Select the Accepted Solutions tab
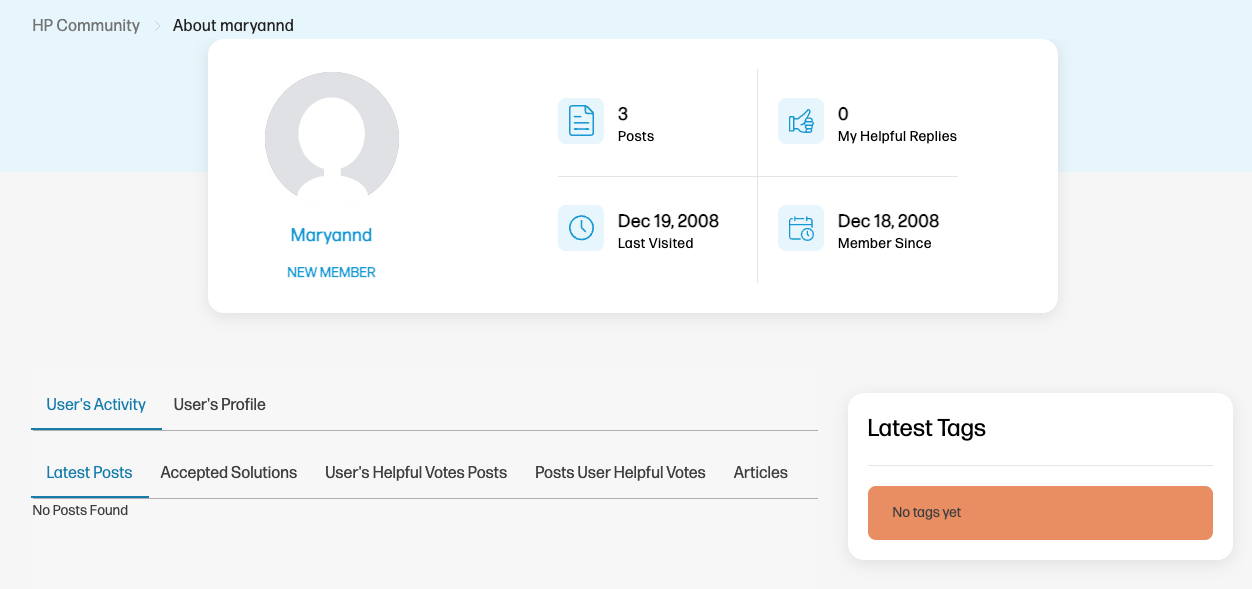Screen dimensions: 1252x589 pyautogui.click(x=229, y=472)
